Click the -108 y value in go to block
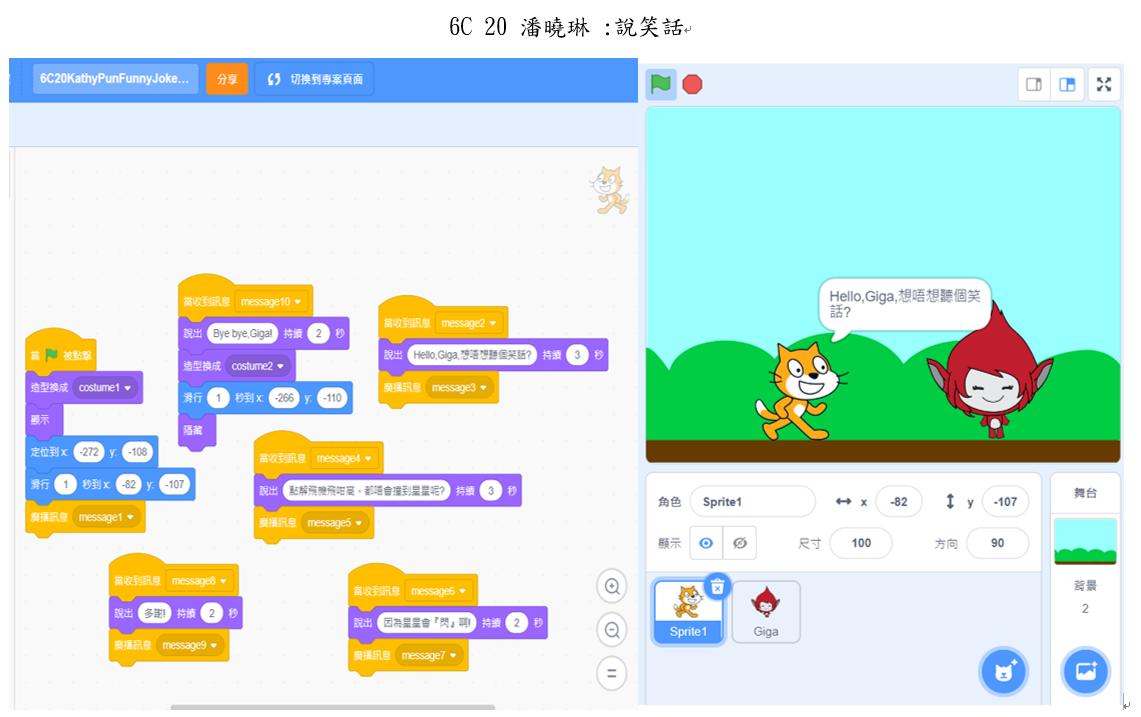This screenshot has height=717, width=1141. click(138, 452)
